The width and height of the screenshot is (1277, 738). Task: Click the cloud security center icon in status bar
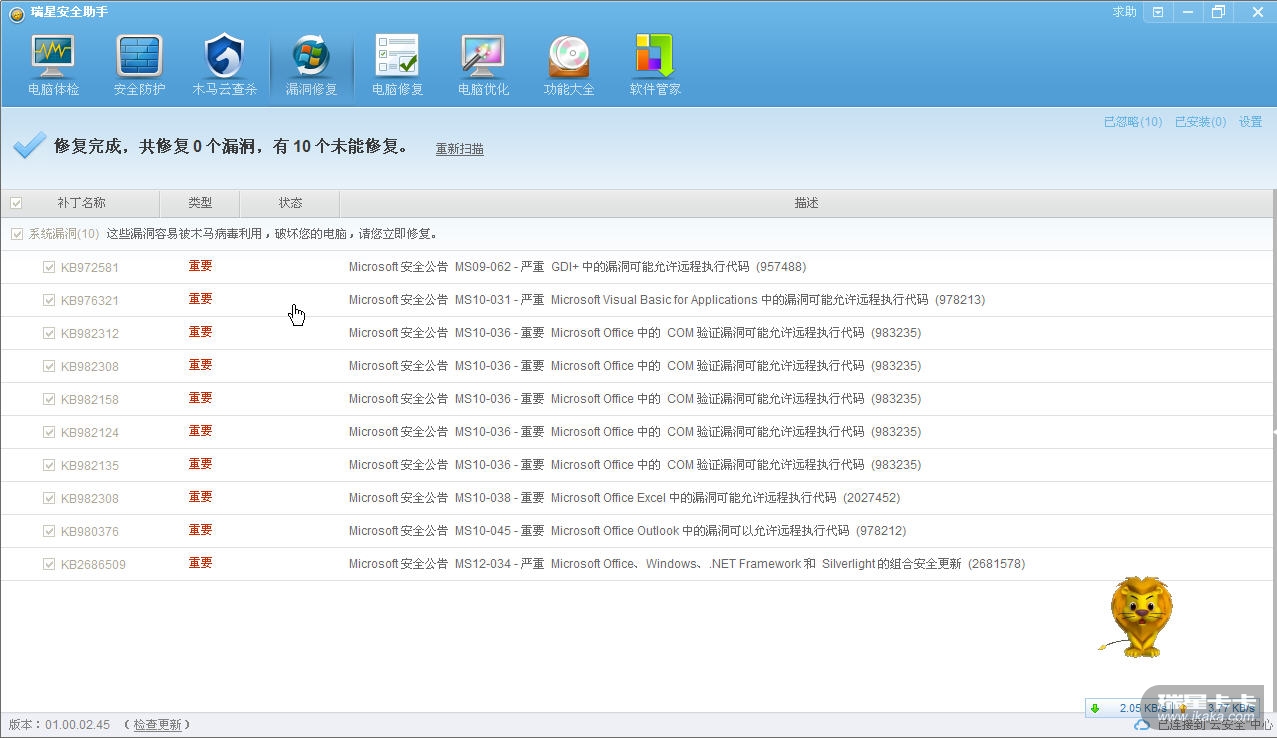click(1142, 724)
